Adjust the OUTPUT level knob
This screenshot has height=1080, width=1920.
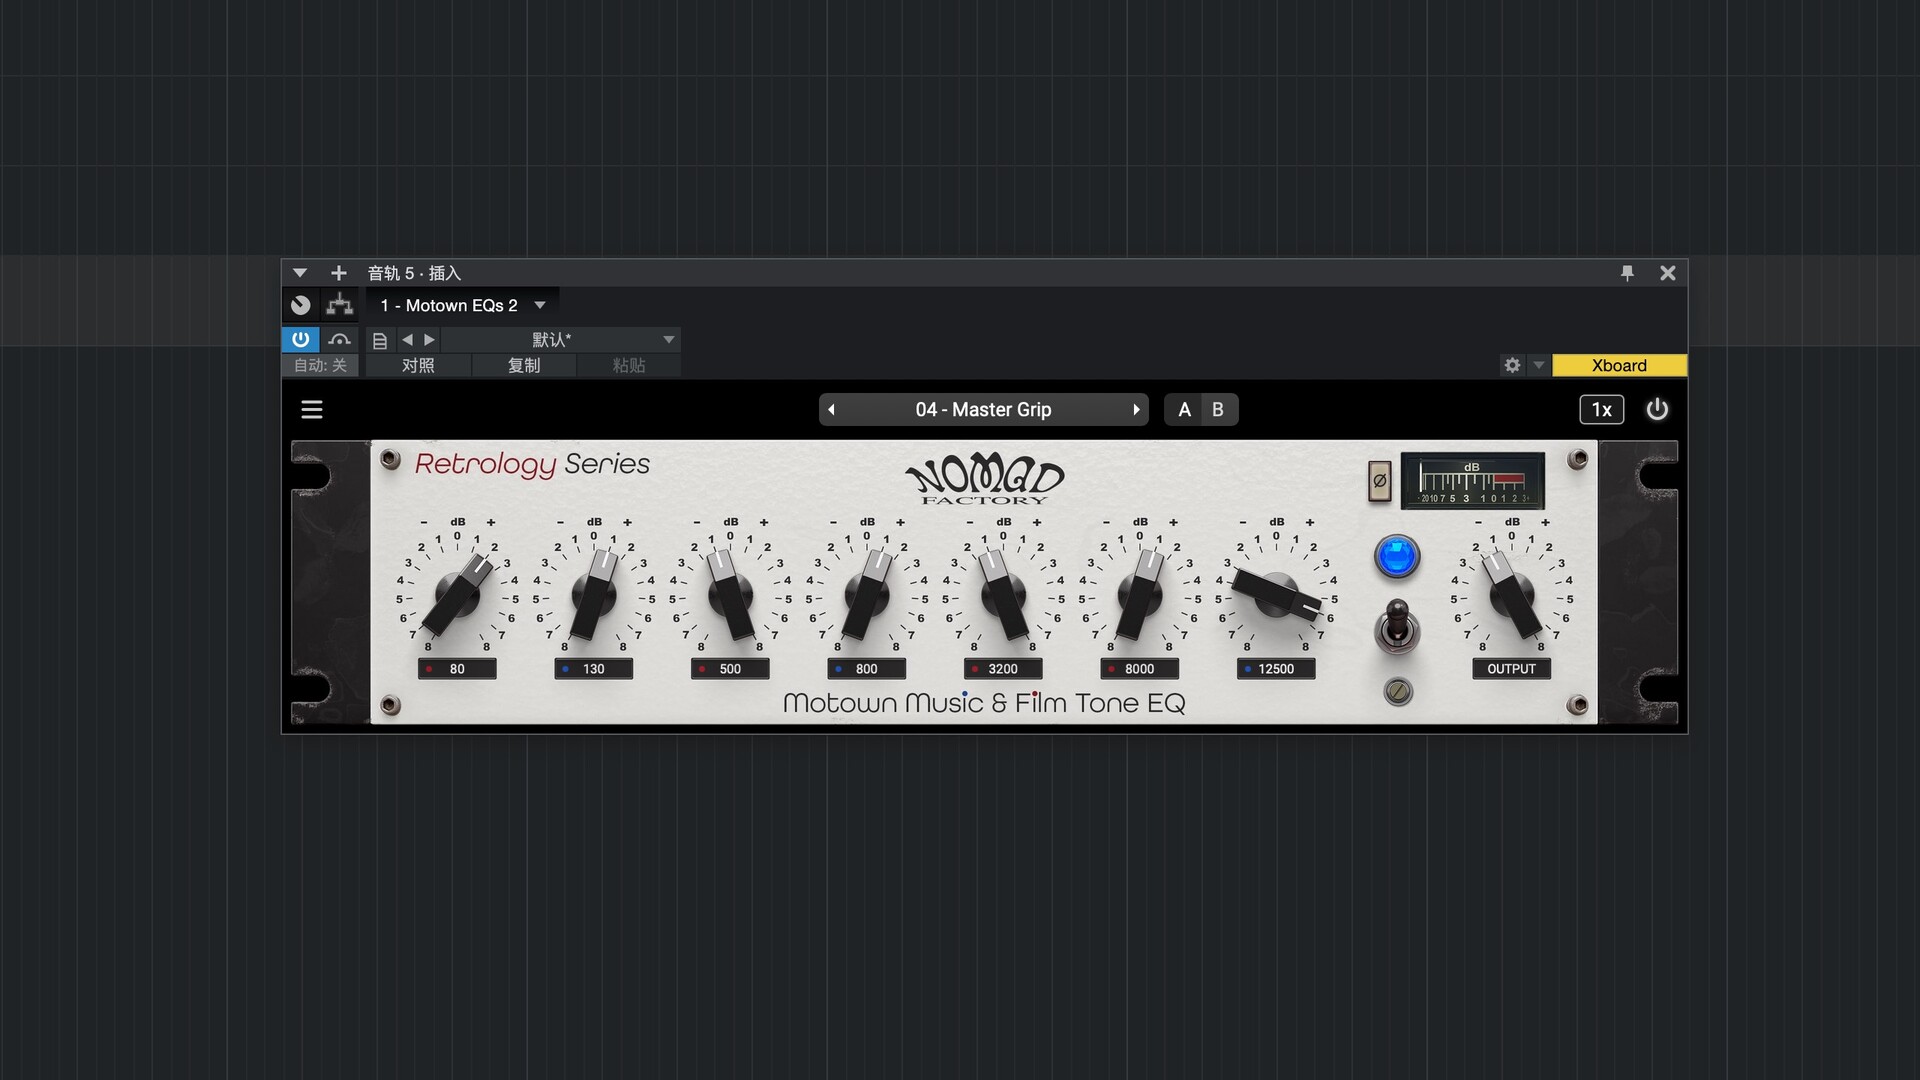click(1512, 596)
